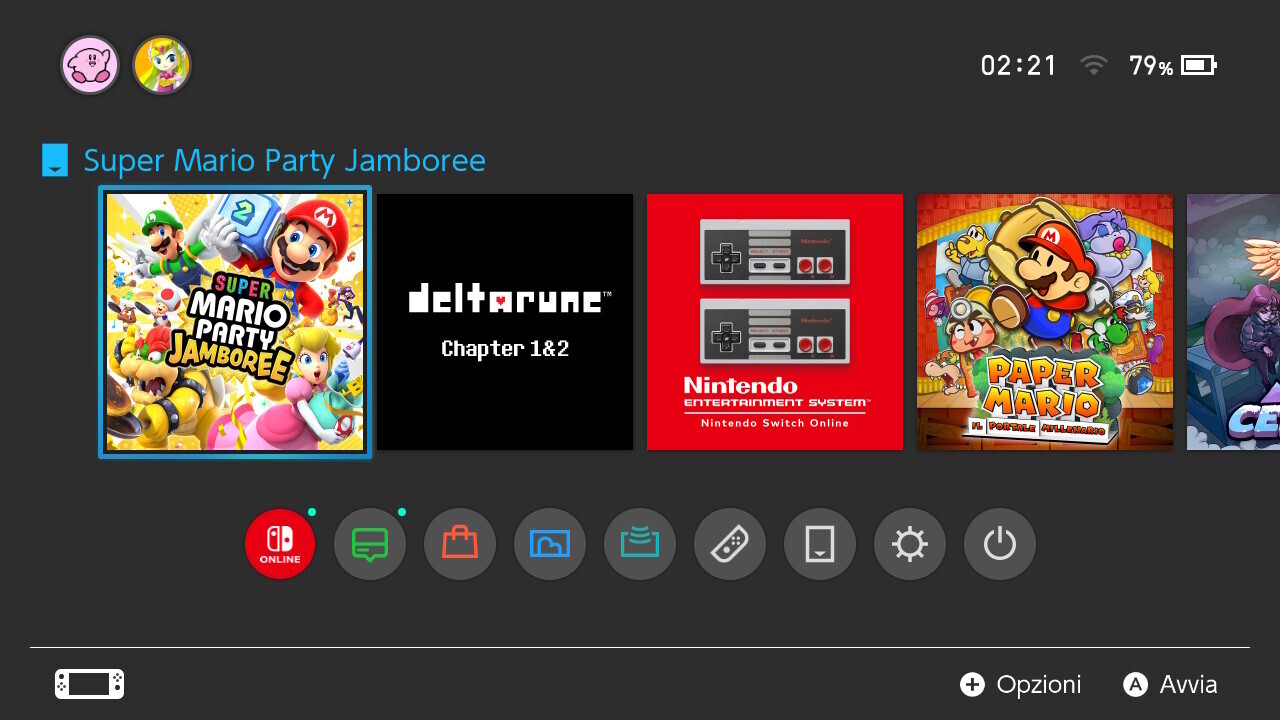Click the Wi-Fi signal status icon

coord(1094,66)
